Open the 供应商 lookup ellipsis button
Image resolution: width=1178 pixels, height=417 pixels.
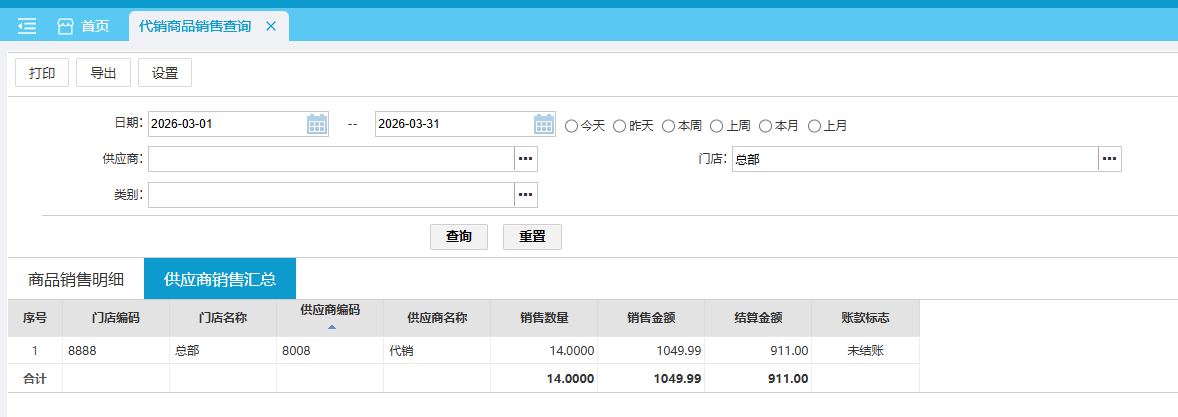click(526, 159)
